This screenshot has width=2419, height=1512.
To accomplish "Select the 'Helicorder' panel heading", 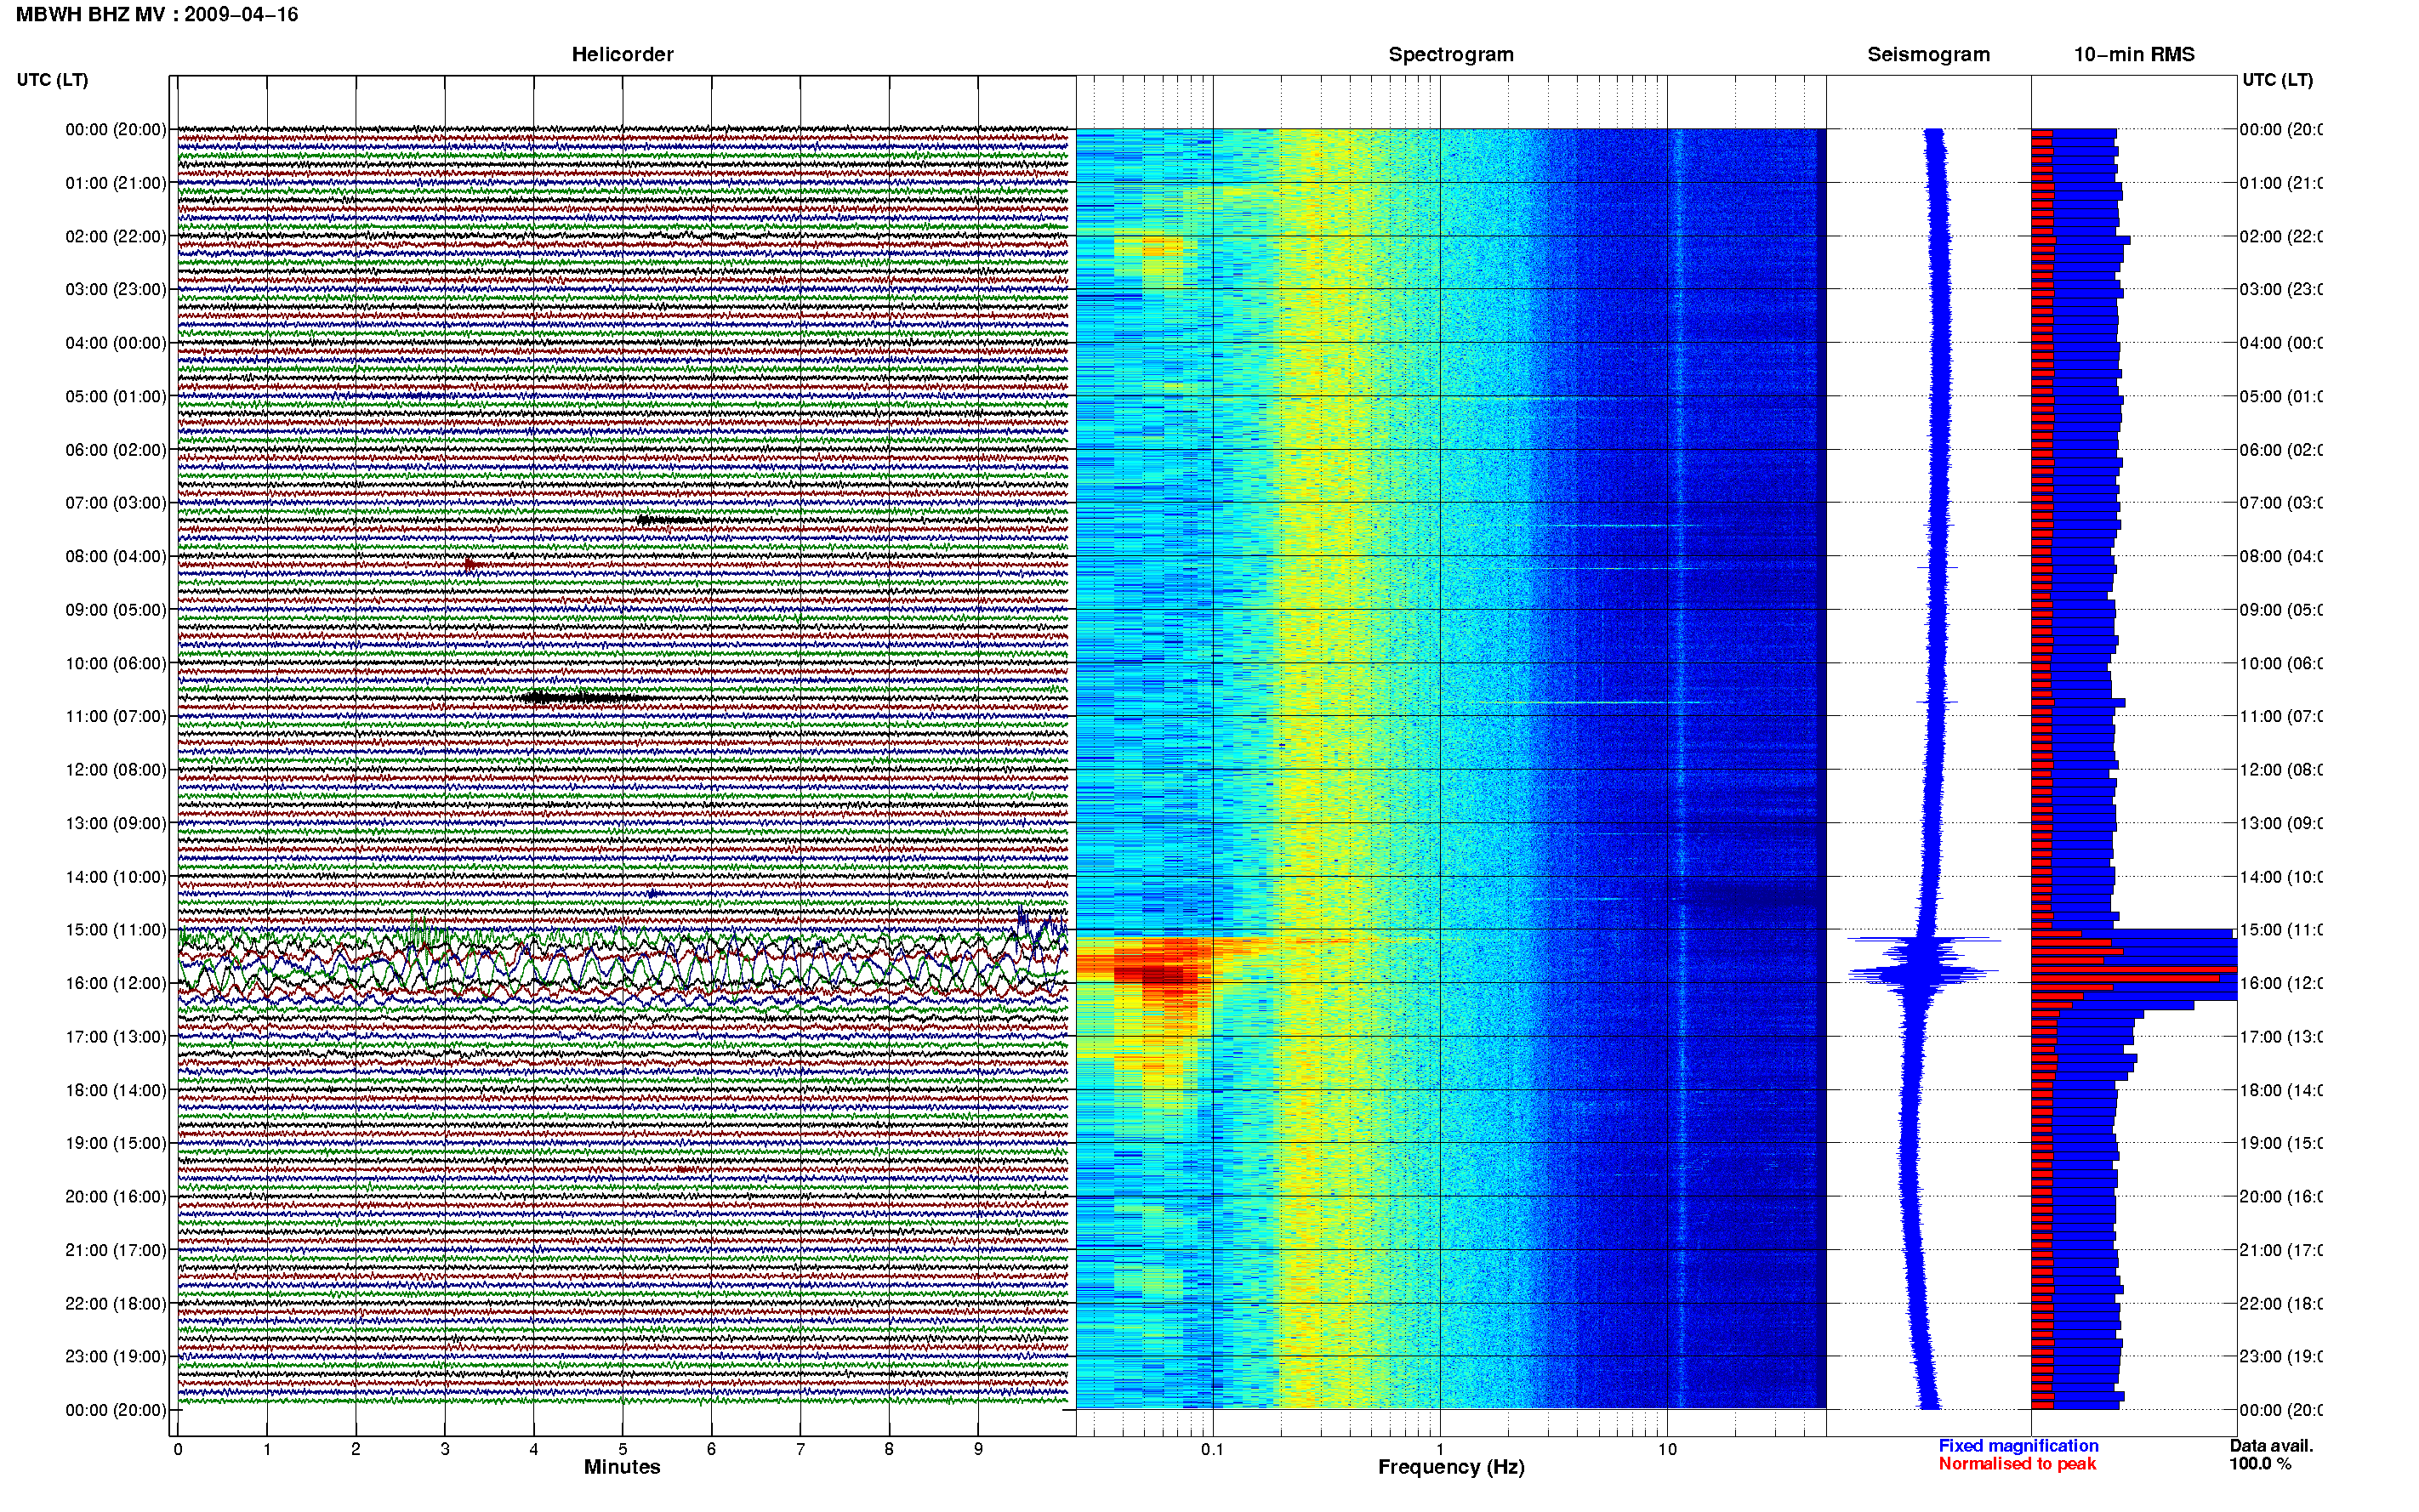I will click(x=622, y=55).
